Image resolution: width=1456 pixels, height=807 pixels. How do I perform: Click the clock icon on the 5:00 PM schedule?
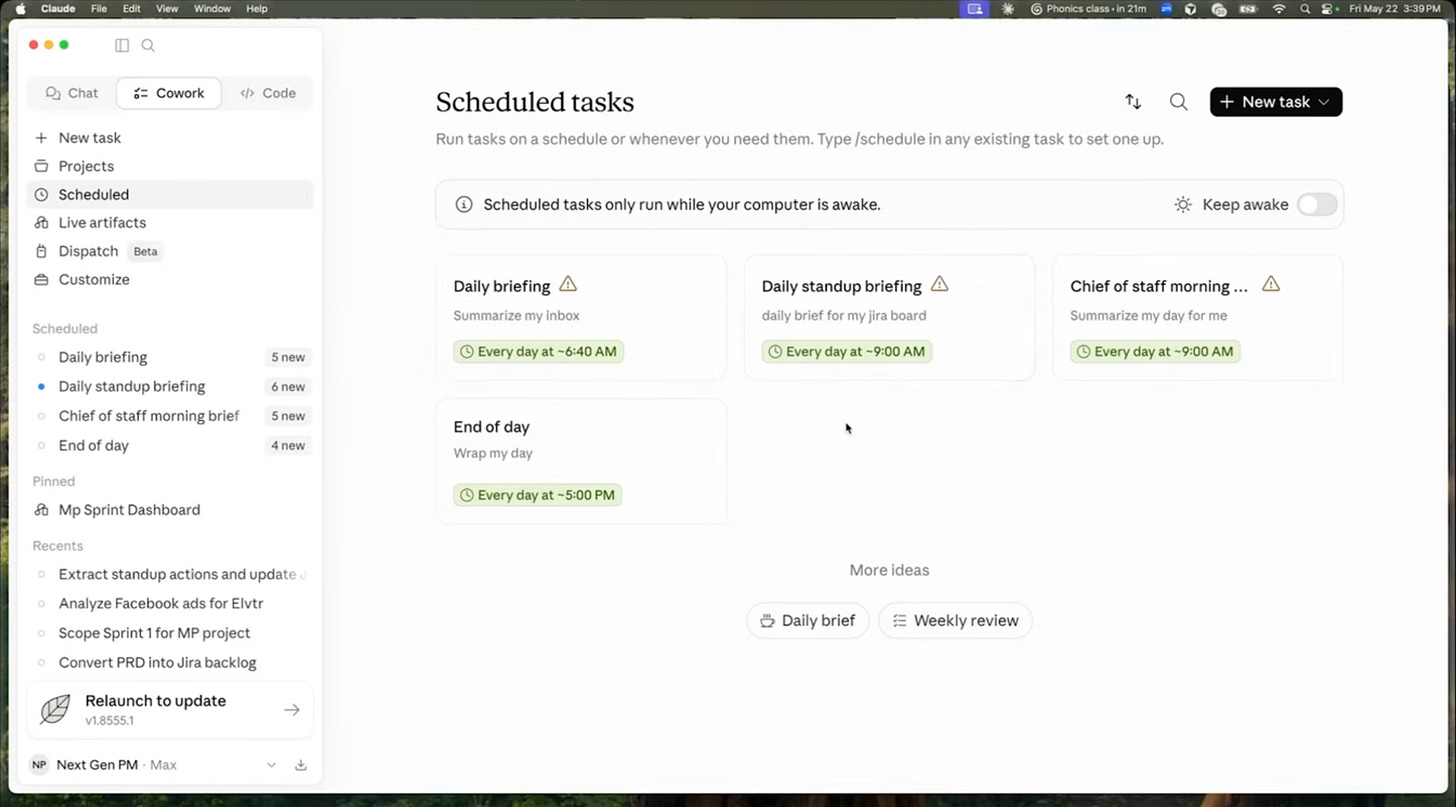click(x=466, y=495)
